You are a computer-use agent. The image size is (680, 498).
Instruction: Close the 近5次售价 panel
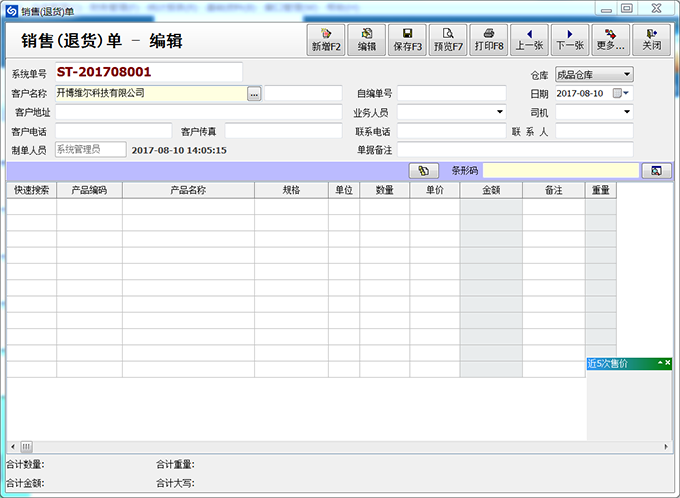tap(667, 362)
